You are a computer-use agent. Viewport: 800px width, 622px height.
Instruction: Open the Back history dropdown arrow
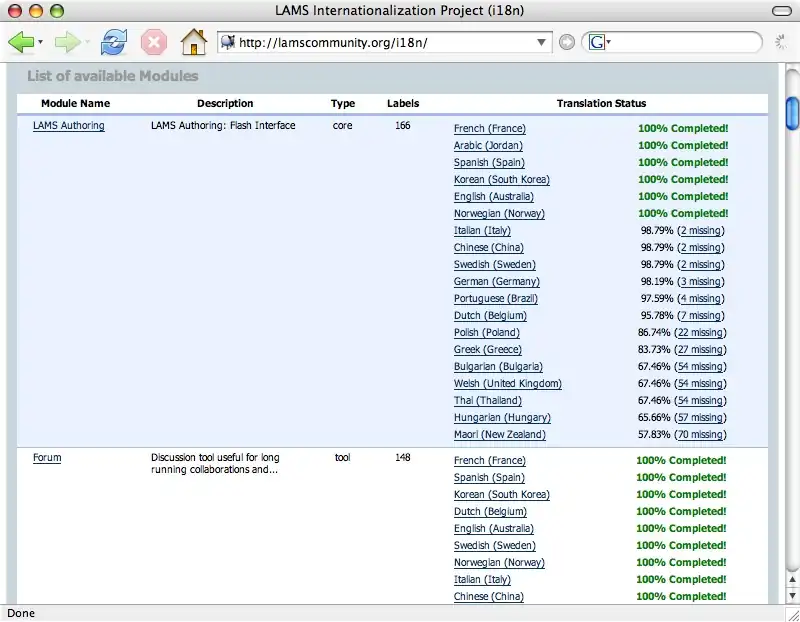pyautogui.click(x=40, y=43)
